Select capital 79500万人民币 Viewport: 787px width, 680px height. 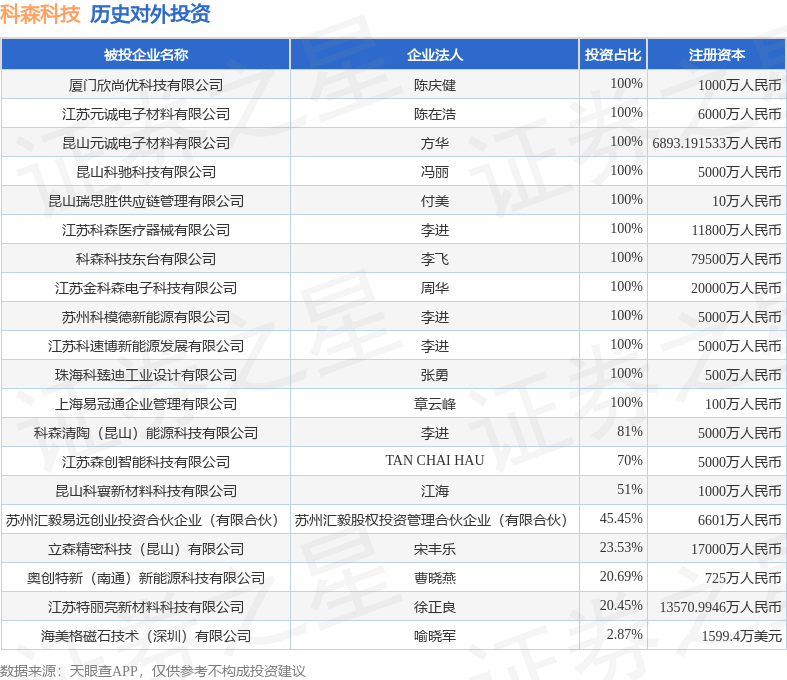click(736, 259)
